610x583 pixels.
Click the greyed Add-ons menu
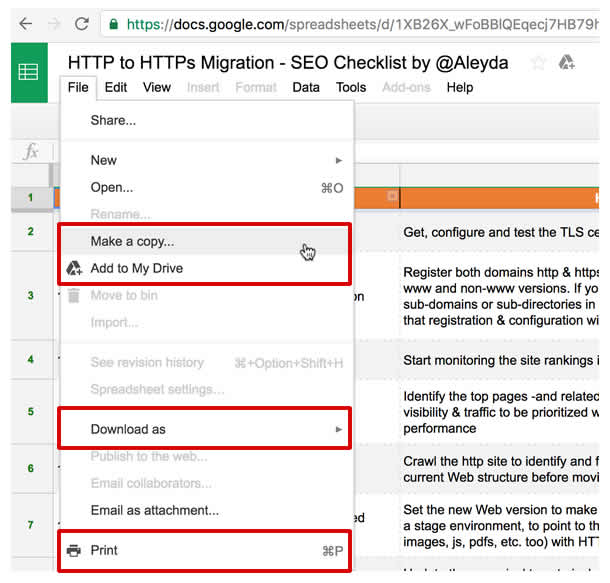406,87
